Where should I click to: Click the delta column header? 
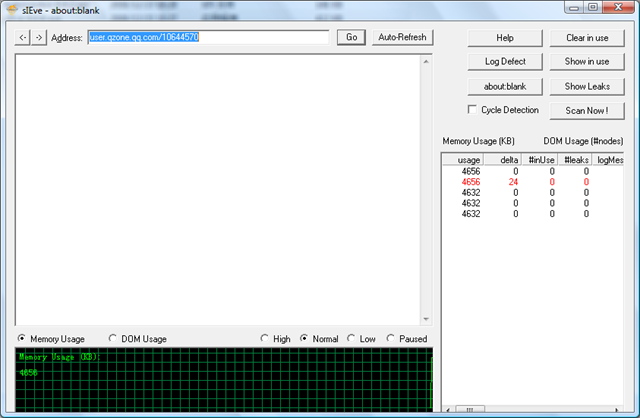coord(504,159)
